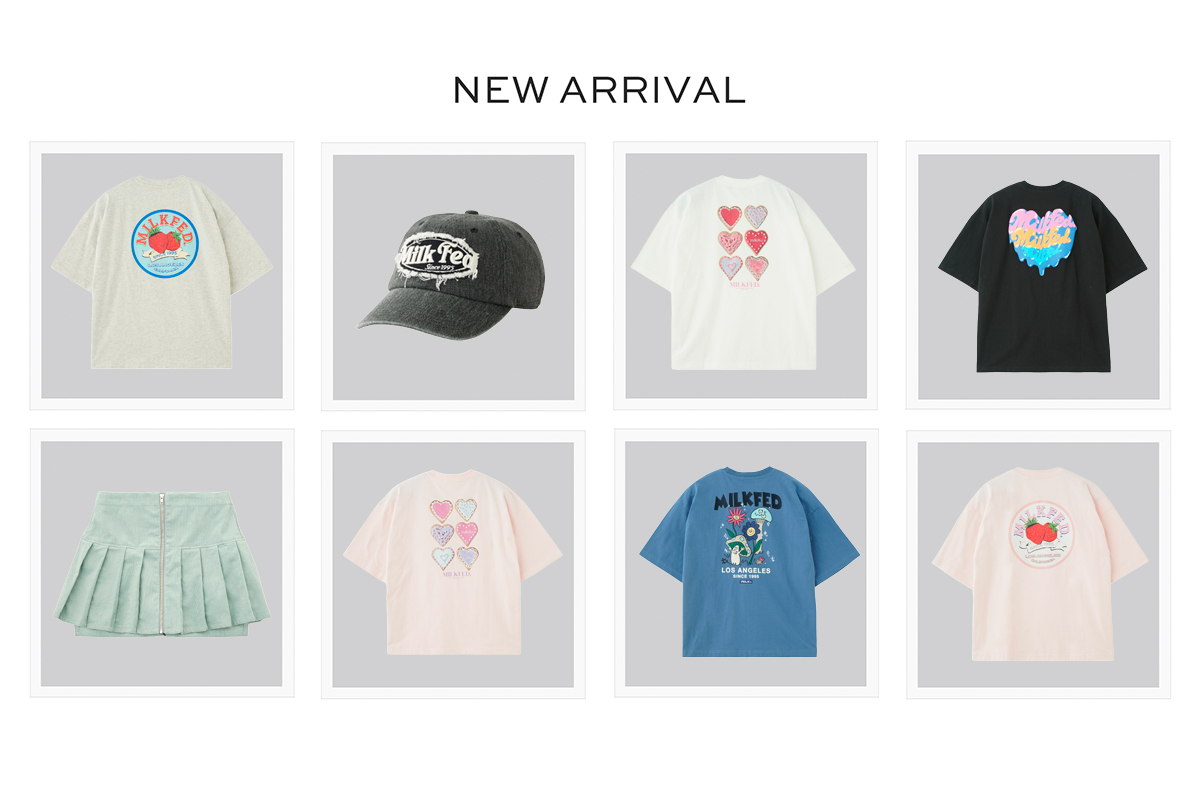1200x810 pixels.
Task: Select the pink T-shirt with six hearts
Action: 453,564
